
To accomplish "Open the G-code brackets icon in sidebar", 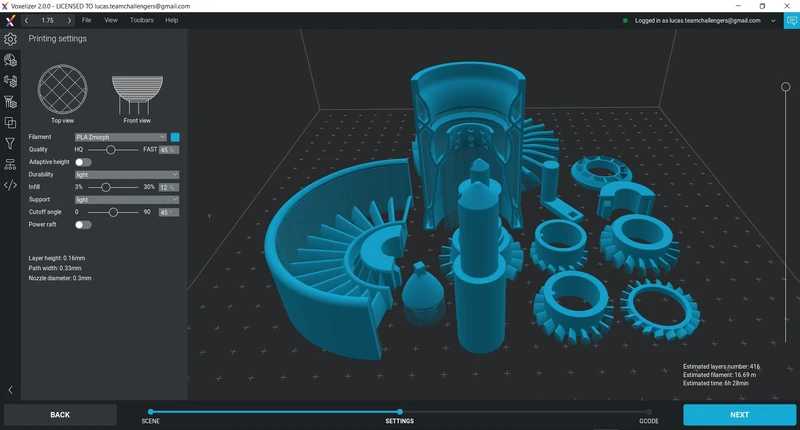I will [x=10, y=185].
